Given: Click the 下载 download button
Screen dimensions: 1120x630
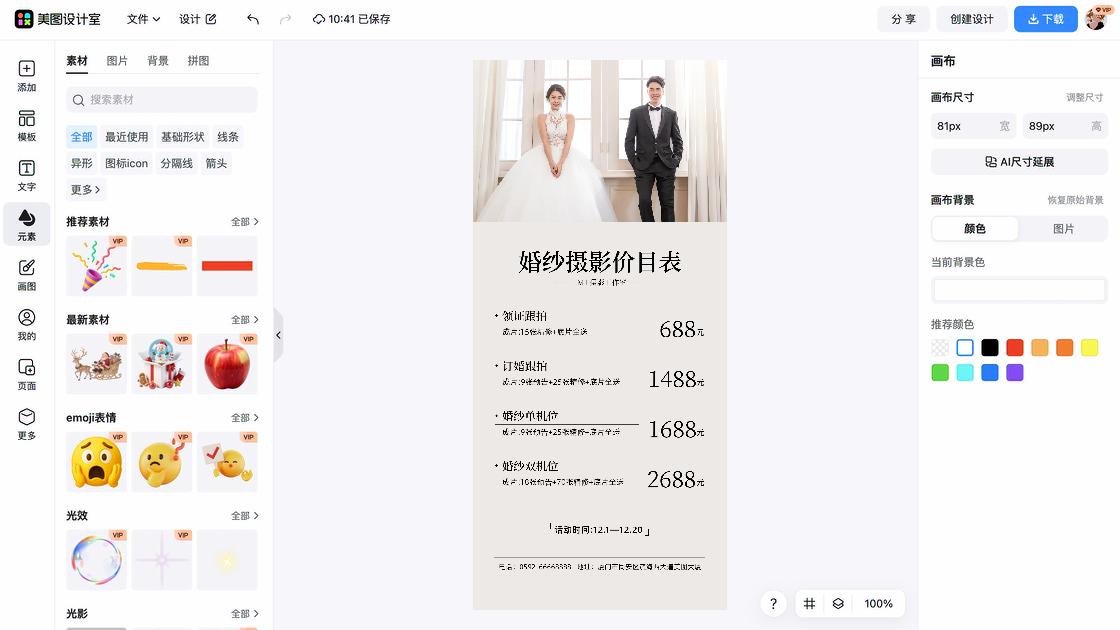Looking at the screenshot, I should pyautogui.click(x=1045, y=18).
